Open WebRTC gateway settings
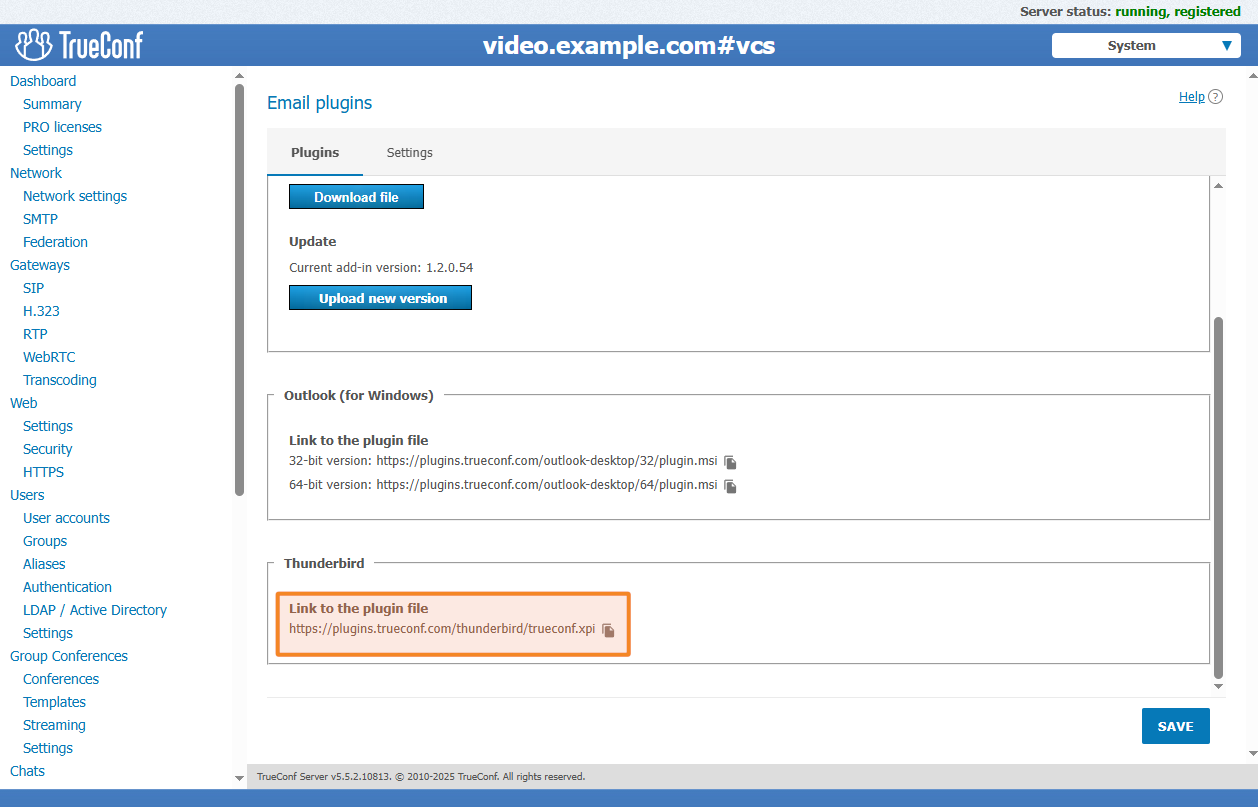This screenshot has height=807, width=1258. [x=49, y=357]
